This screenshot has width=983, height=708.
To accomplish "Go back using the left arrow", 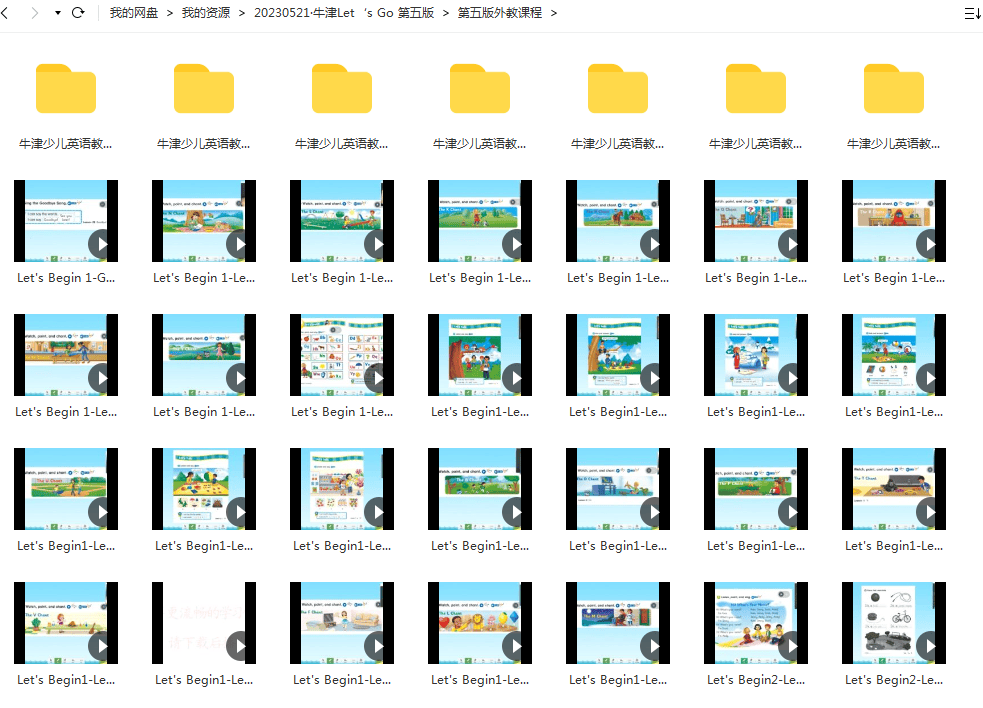I will [x=5, y=13].
